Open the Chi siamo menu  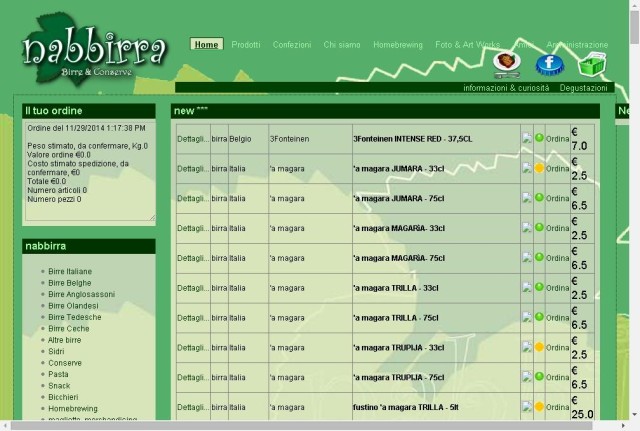(x=342, y=44)
